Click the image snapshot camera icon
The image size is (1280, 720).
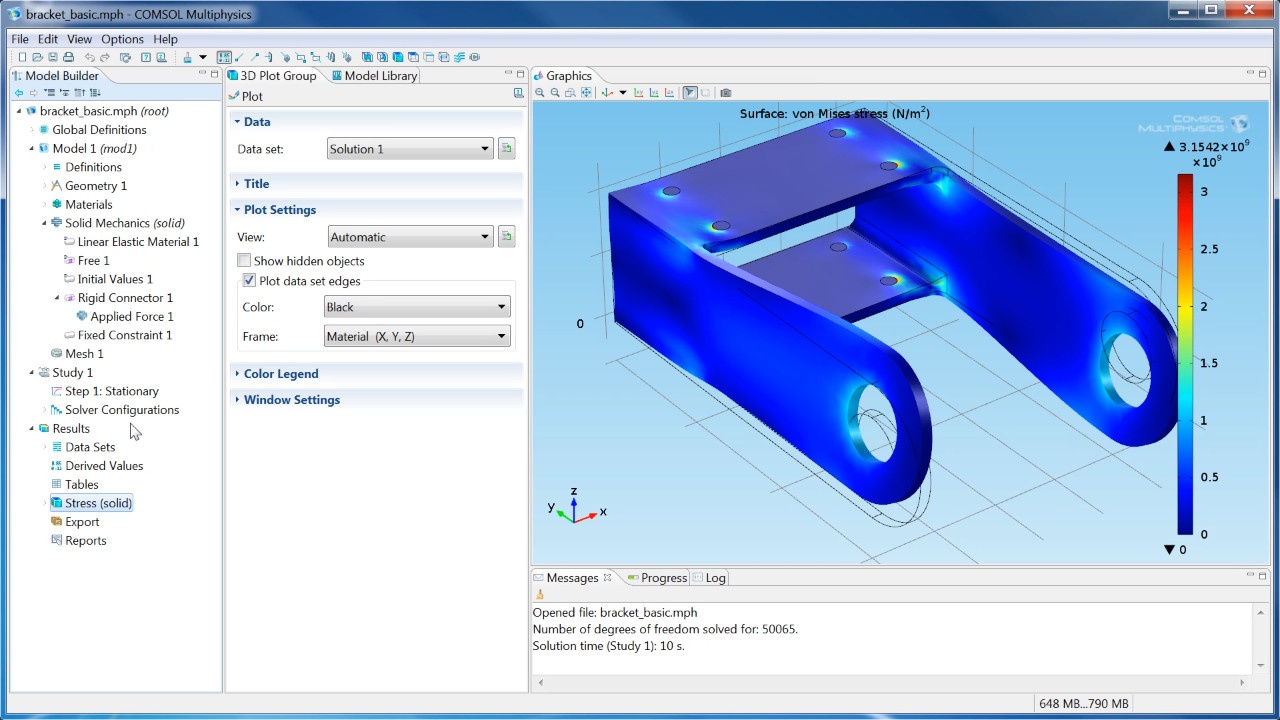(x=726, y=92)
